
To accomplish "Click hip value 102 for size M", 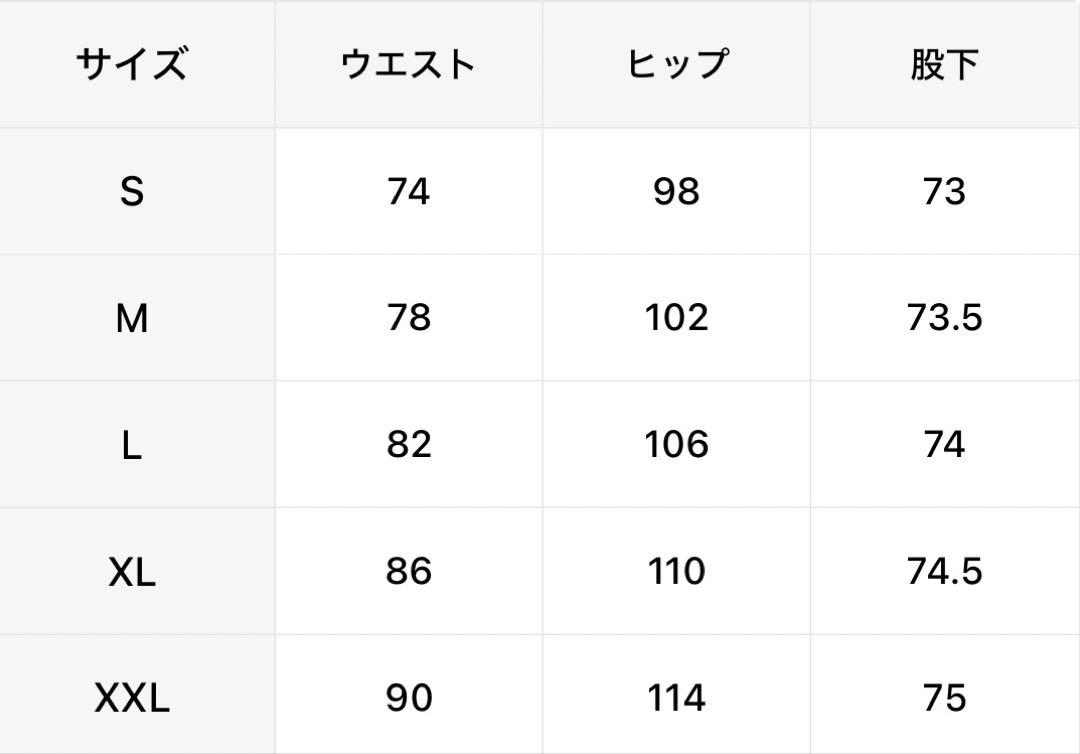I will pos(676,318).
